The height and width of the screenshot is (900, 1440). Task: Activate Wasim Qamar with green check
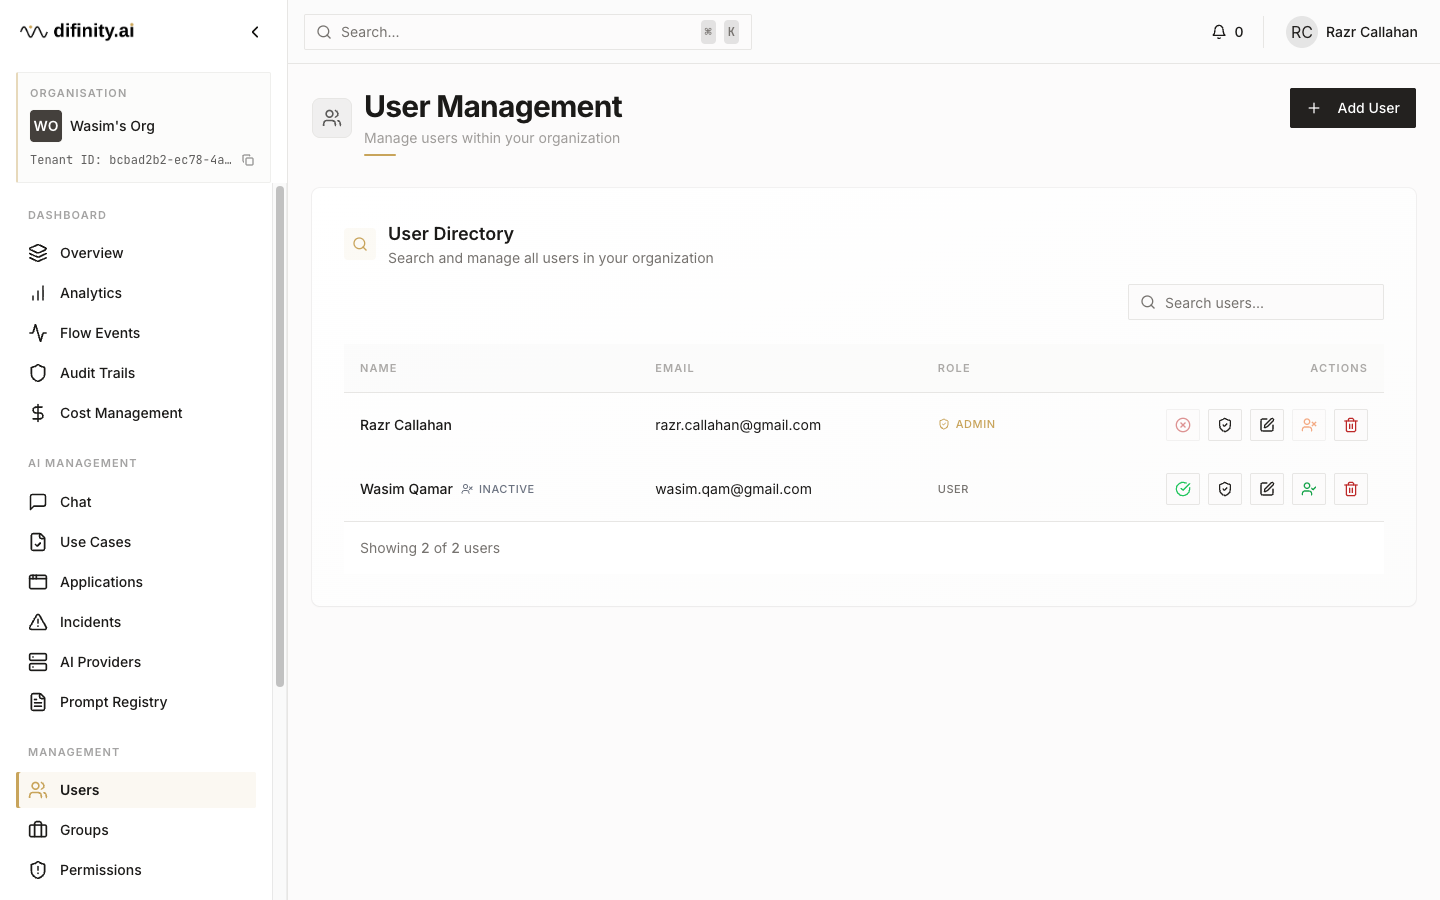click(x=1183, y=489)
